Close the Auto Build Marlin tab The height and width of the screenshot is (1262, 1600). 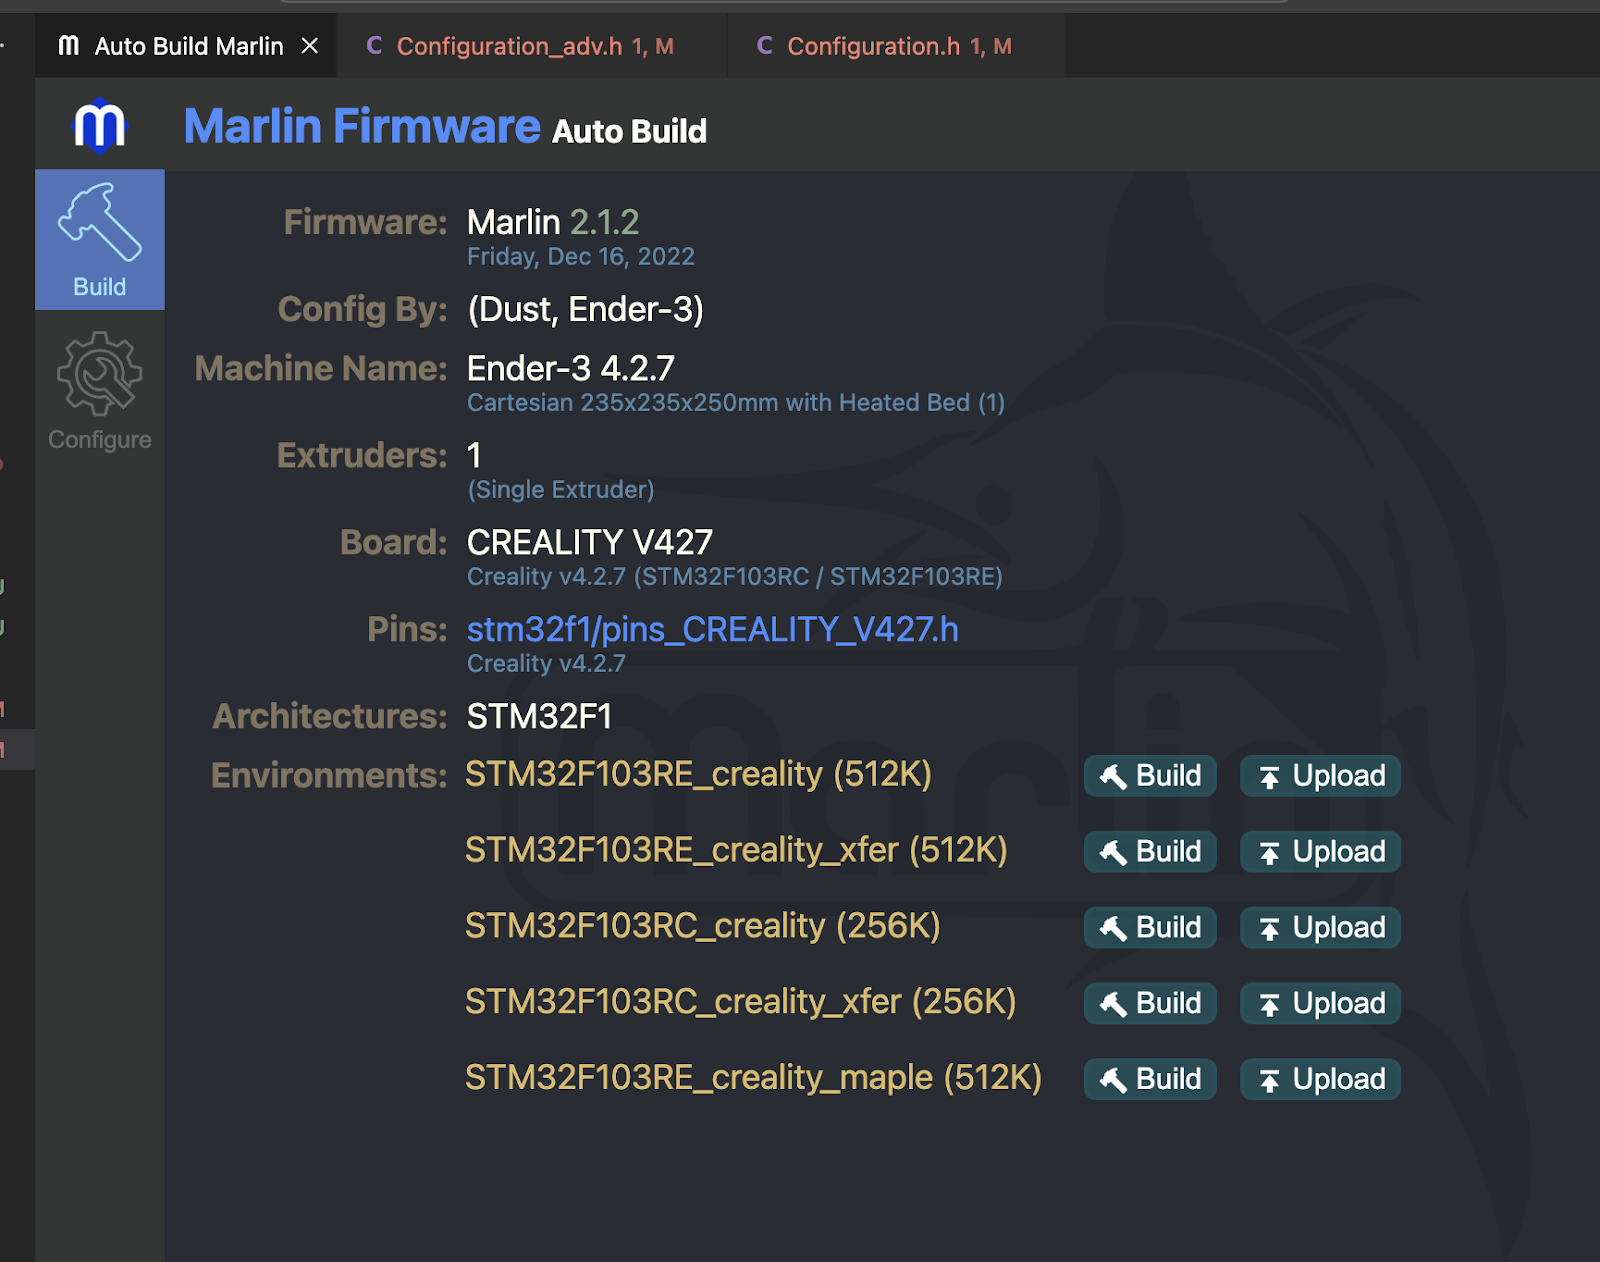click(x=310, y=46)
